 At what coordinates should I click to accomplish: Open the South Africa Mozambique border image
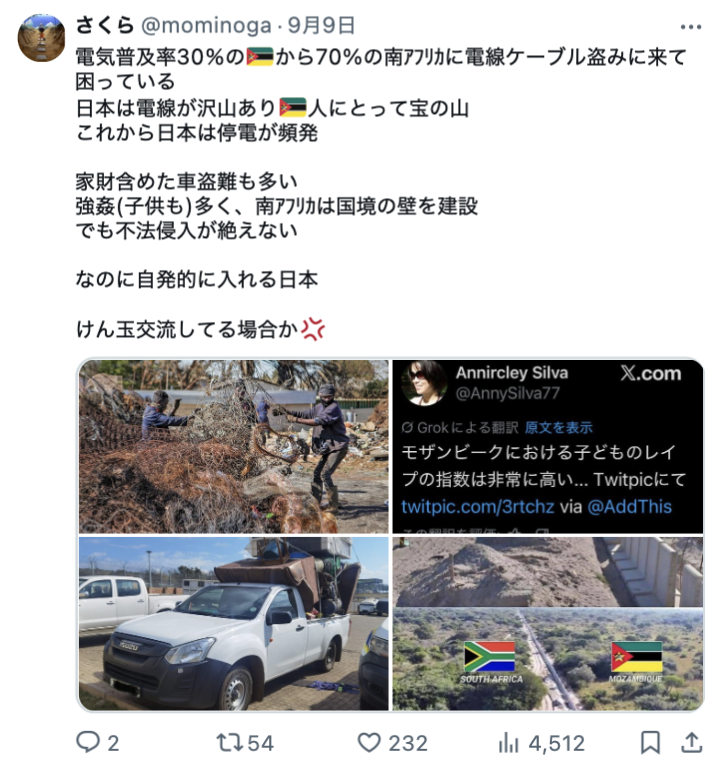(x=547, y=624)
